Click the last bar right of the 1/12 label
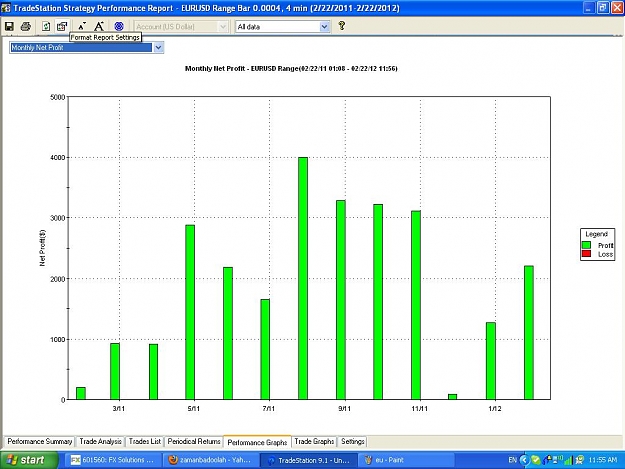 pyautogui.click(x=529, y=333)
